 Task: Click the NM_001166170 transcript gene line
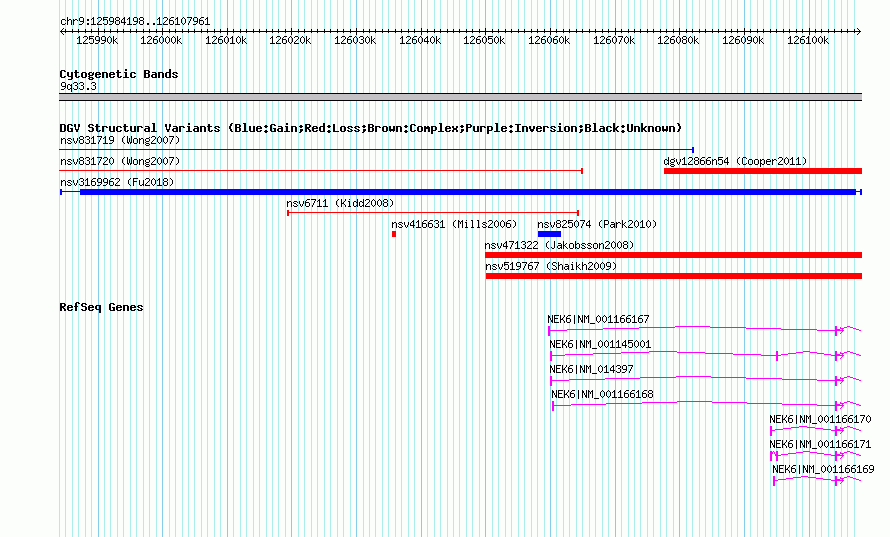(x=816, y=430)
